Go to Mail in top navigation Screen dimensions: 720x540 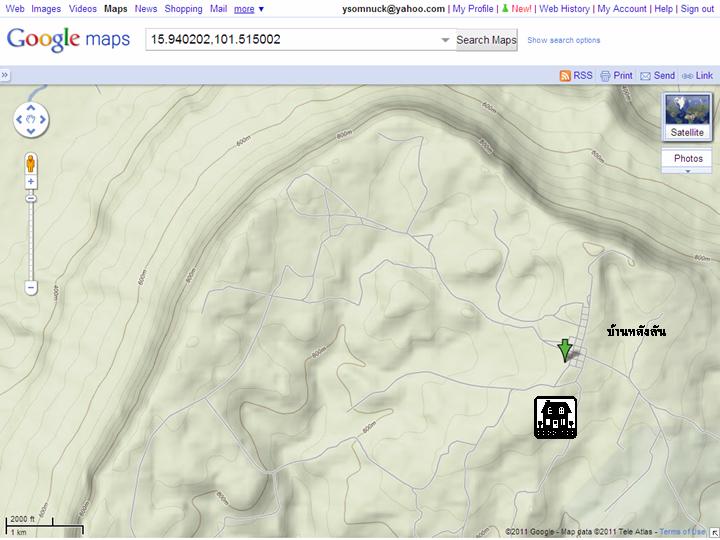point(218,9)
